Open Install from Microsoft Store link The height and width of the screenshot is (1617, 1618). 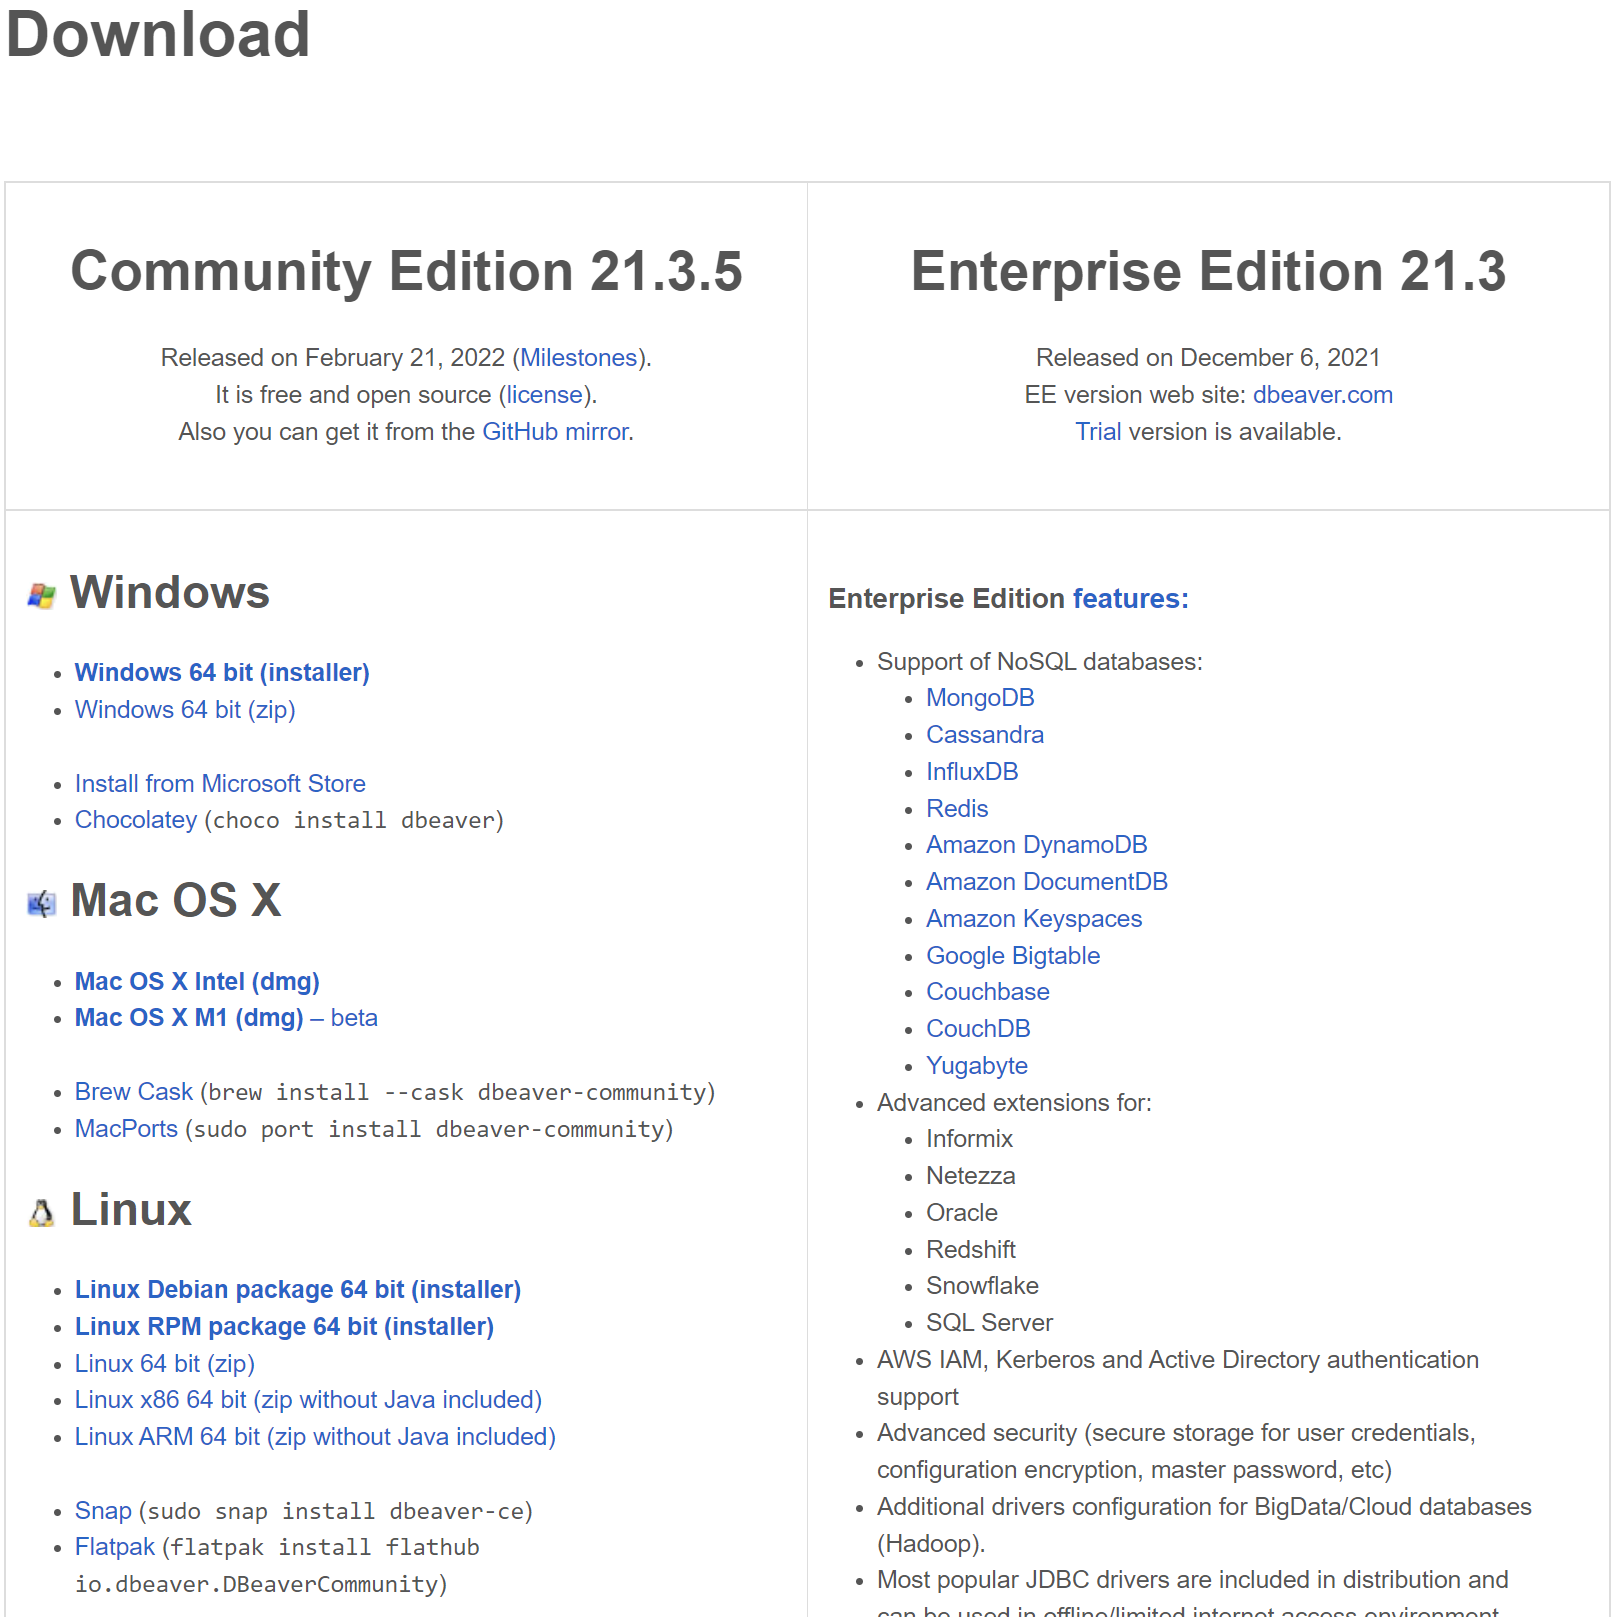(x=220, y=784)
